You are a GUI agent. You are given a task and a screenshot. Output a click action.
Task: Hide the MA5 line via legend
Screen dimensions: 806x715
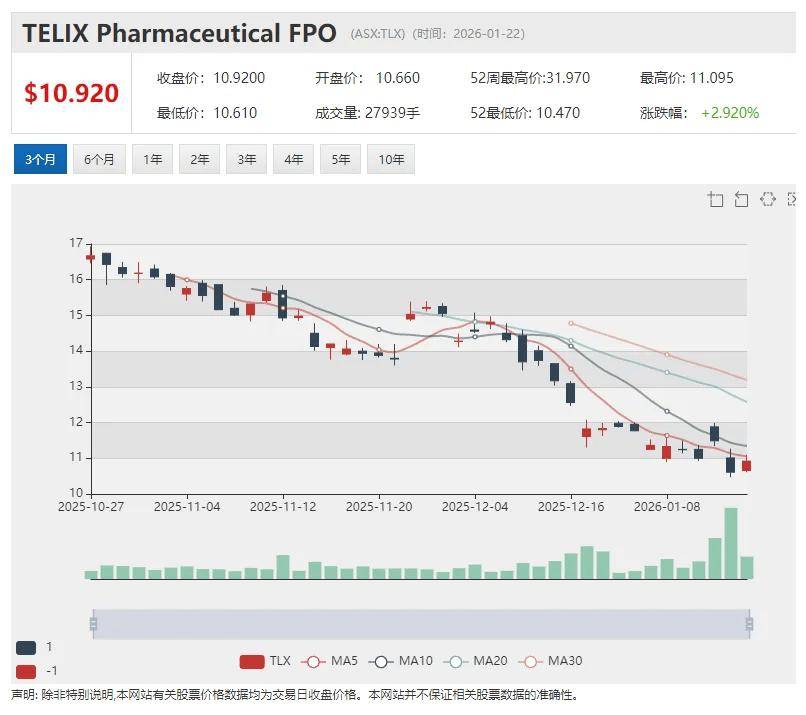pyautogui.click(x=331, y=660)
